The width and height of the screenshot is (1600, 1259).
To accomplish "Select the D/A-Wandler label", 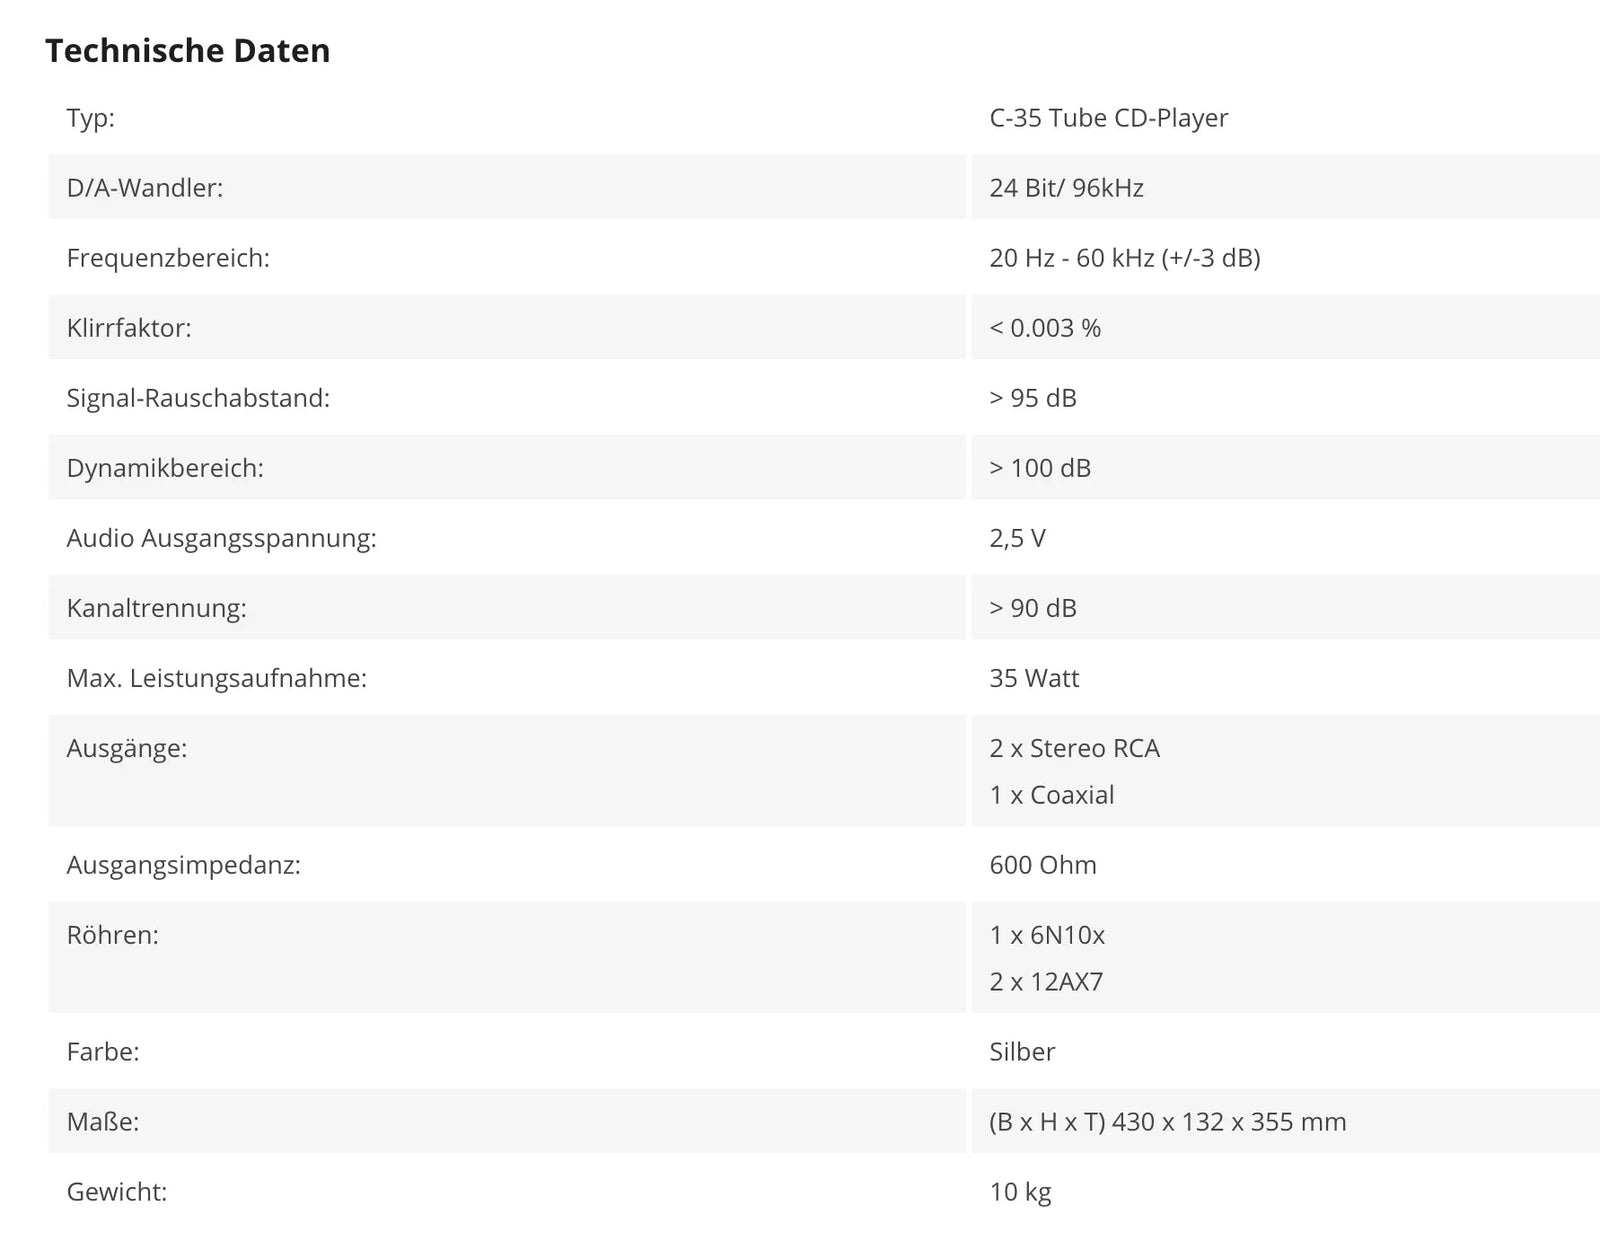I will point(145,188).
